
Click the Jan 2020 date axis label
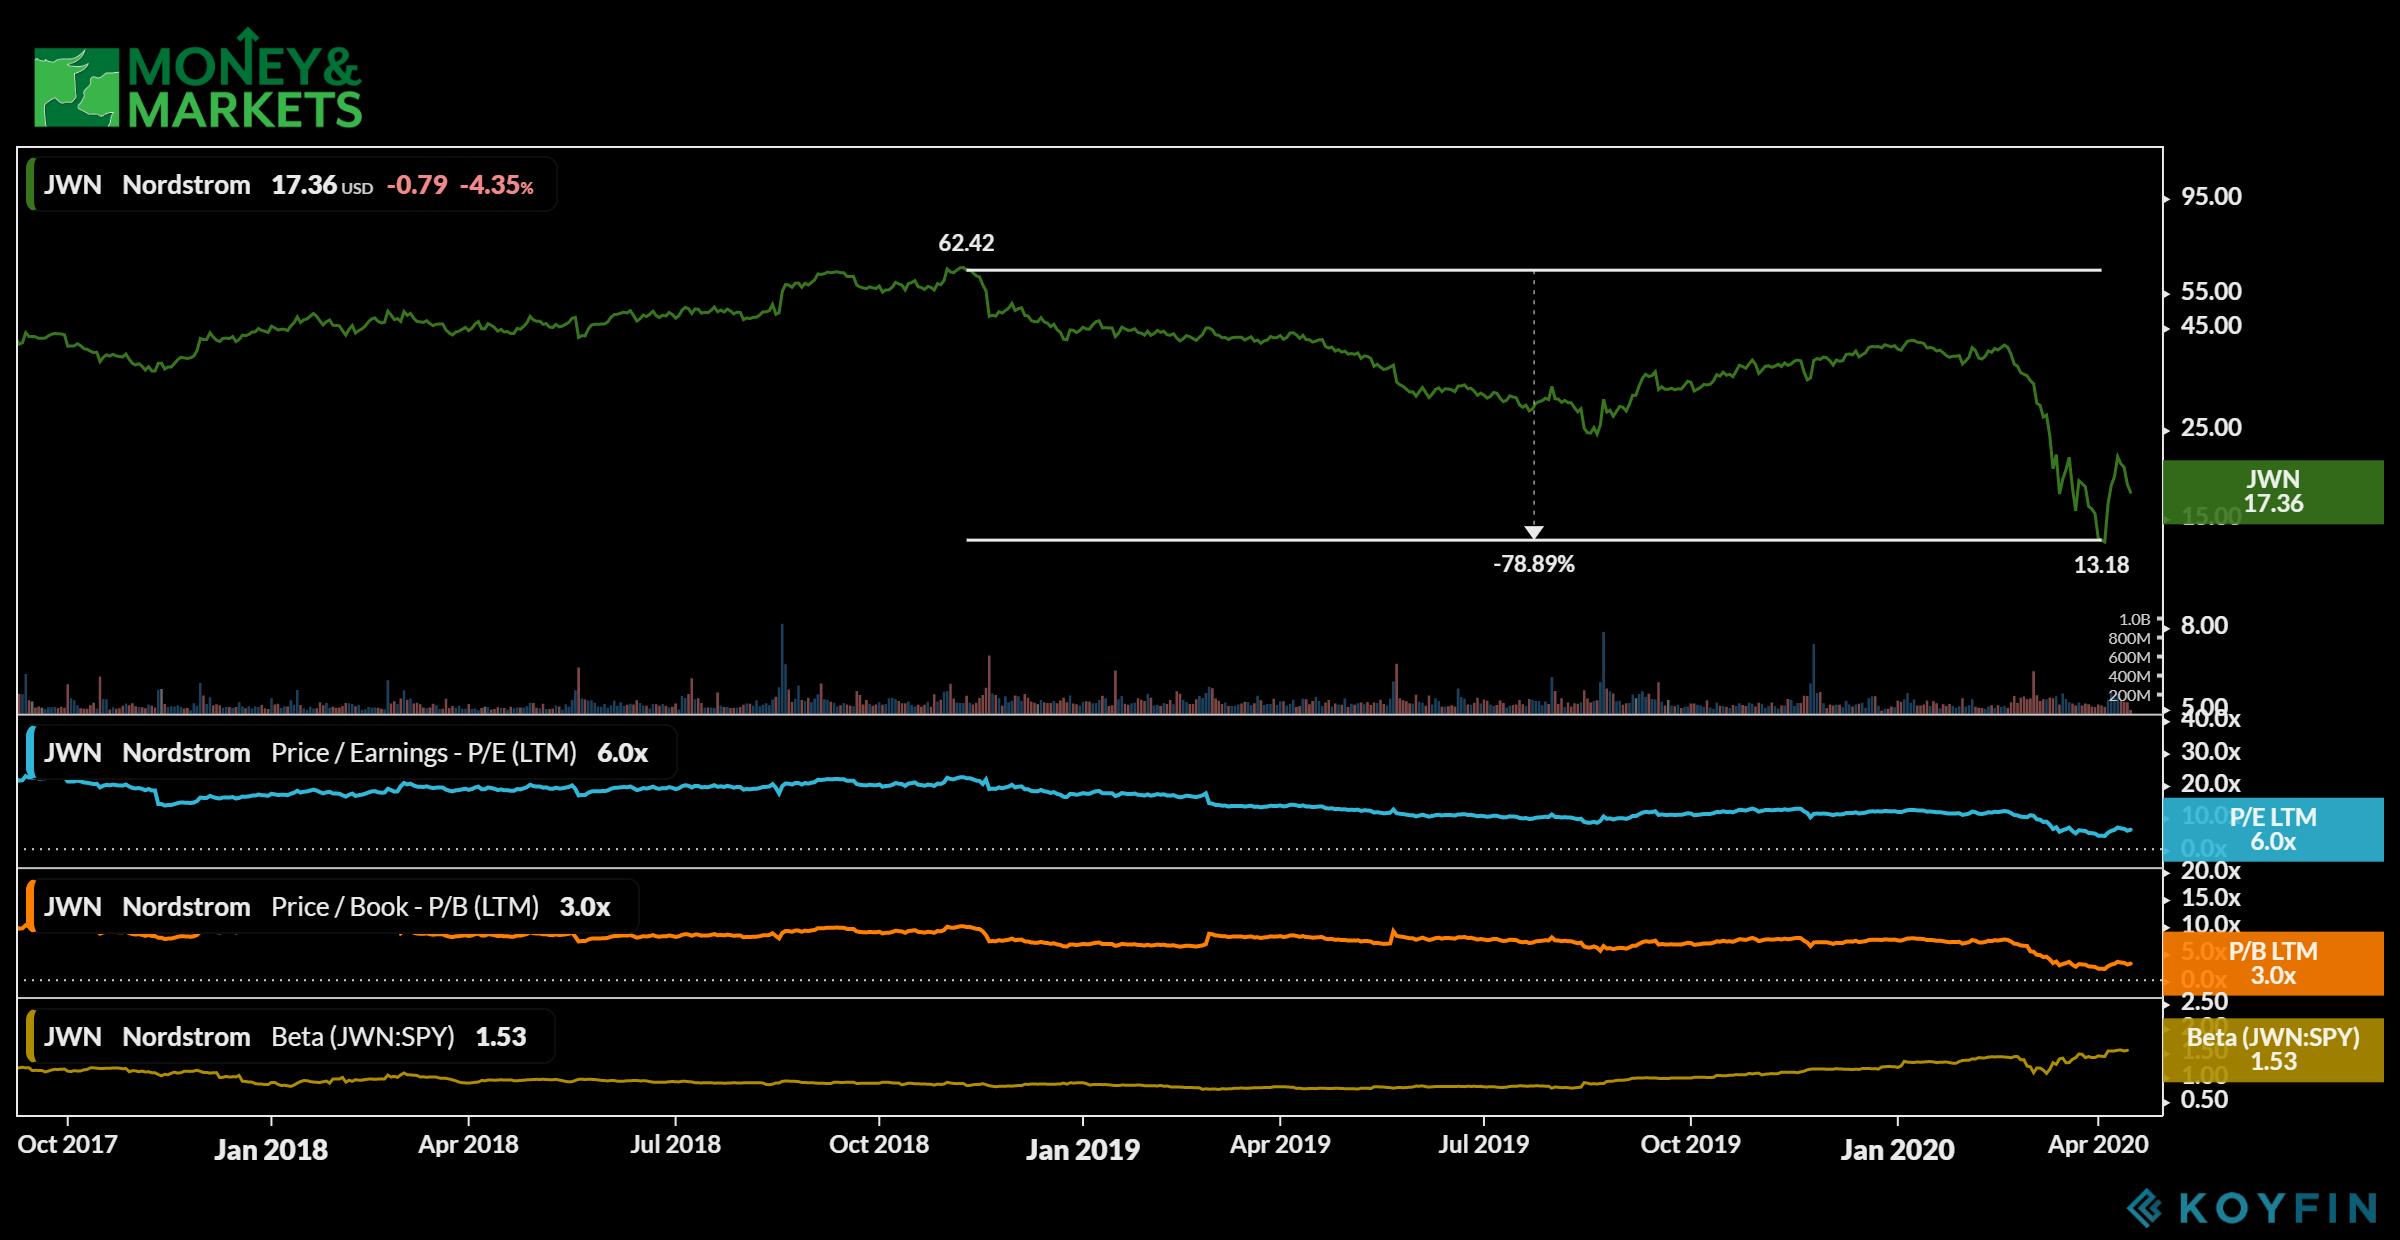(1898, 1149)
